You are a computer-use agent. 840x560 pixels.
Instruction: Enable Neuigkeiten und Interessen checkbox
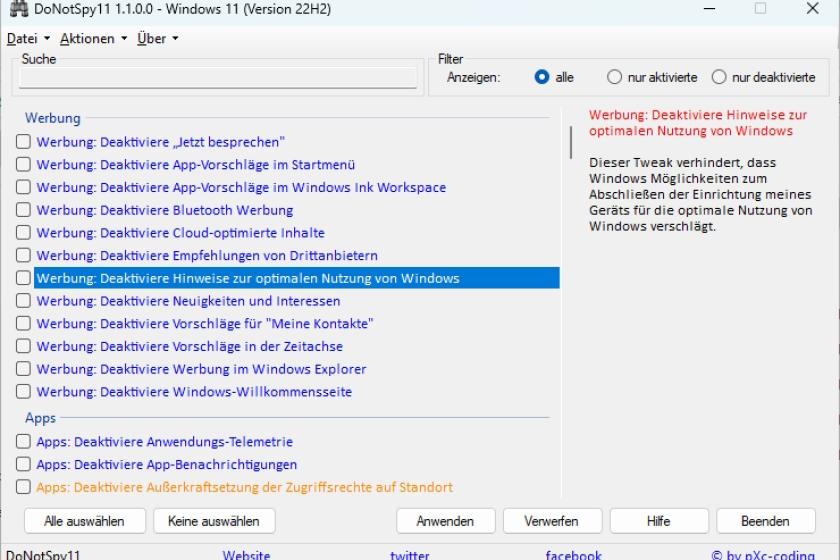(23, 301)
